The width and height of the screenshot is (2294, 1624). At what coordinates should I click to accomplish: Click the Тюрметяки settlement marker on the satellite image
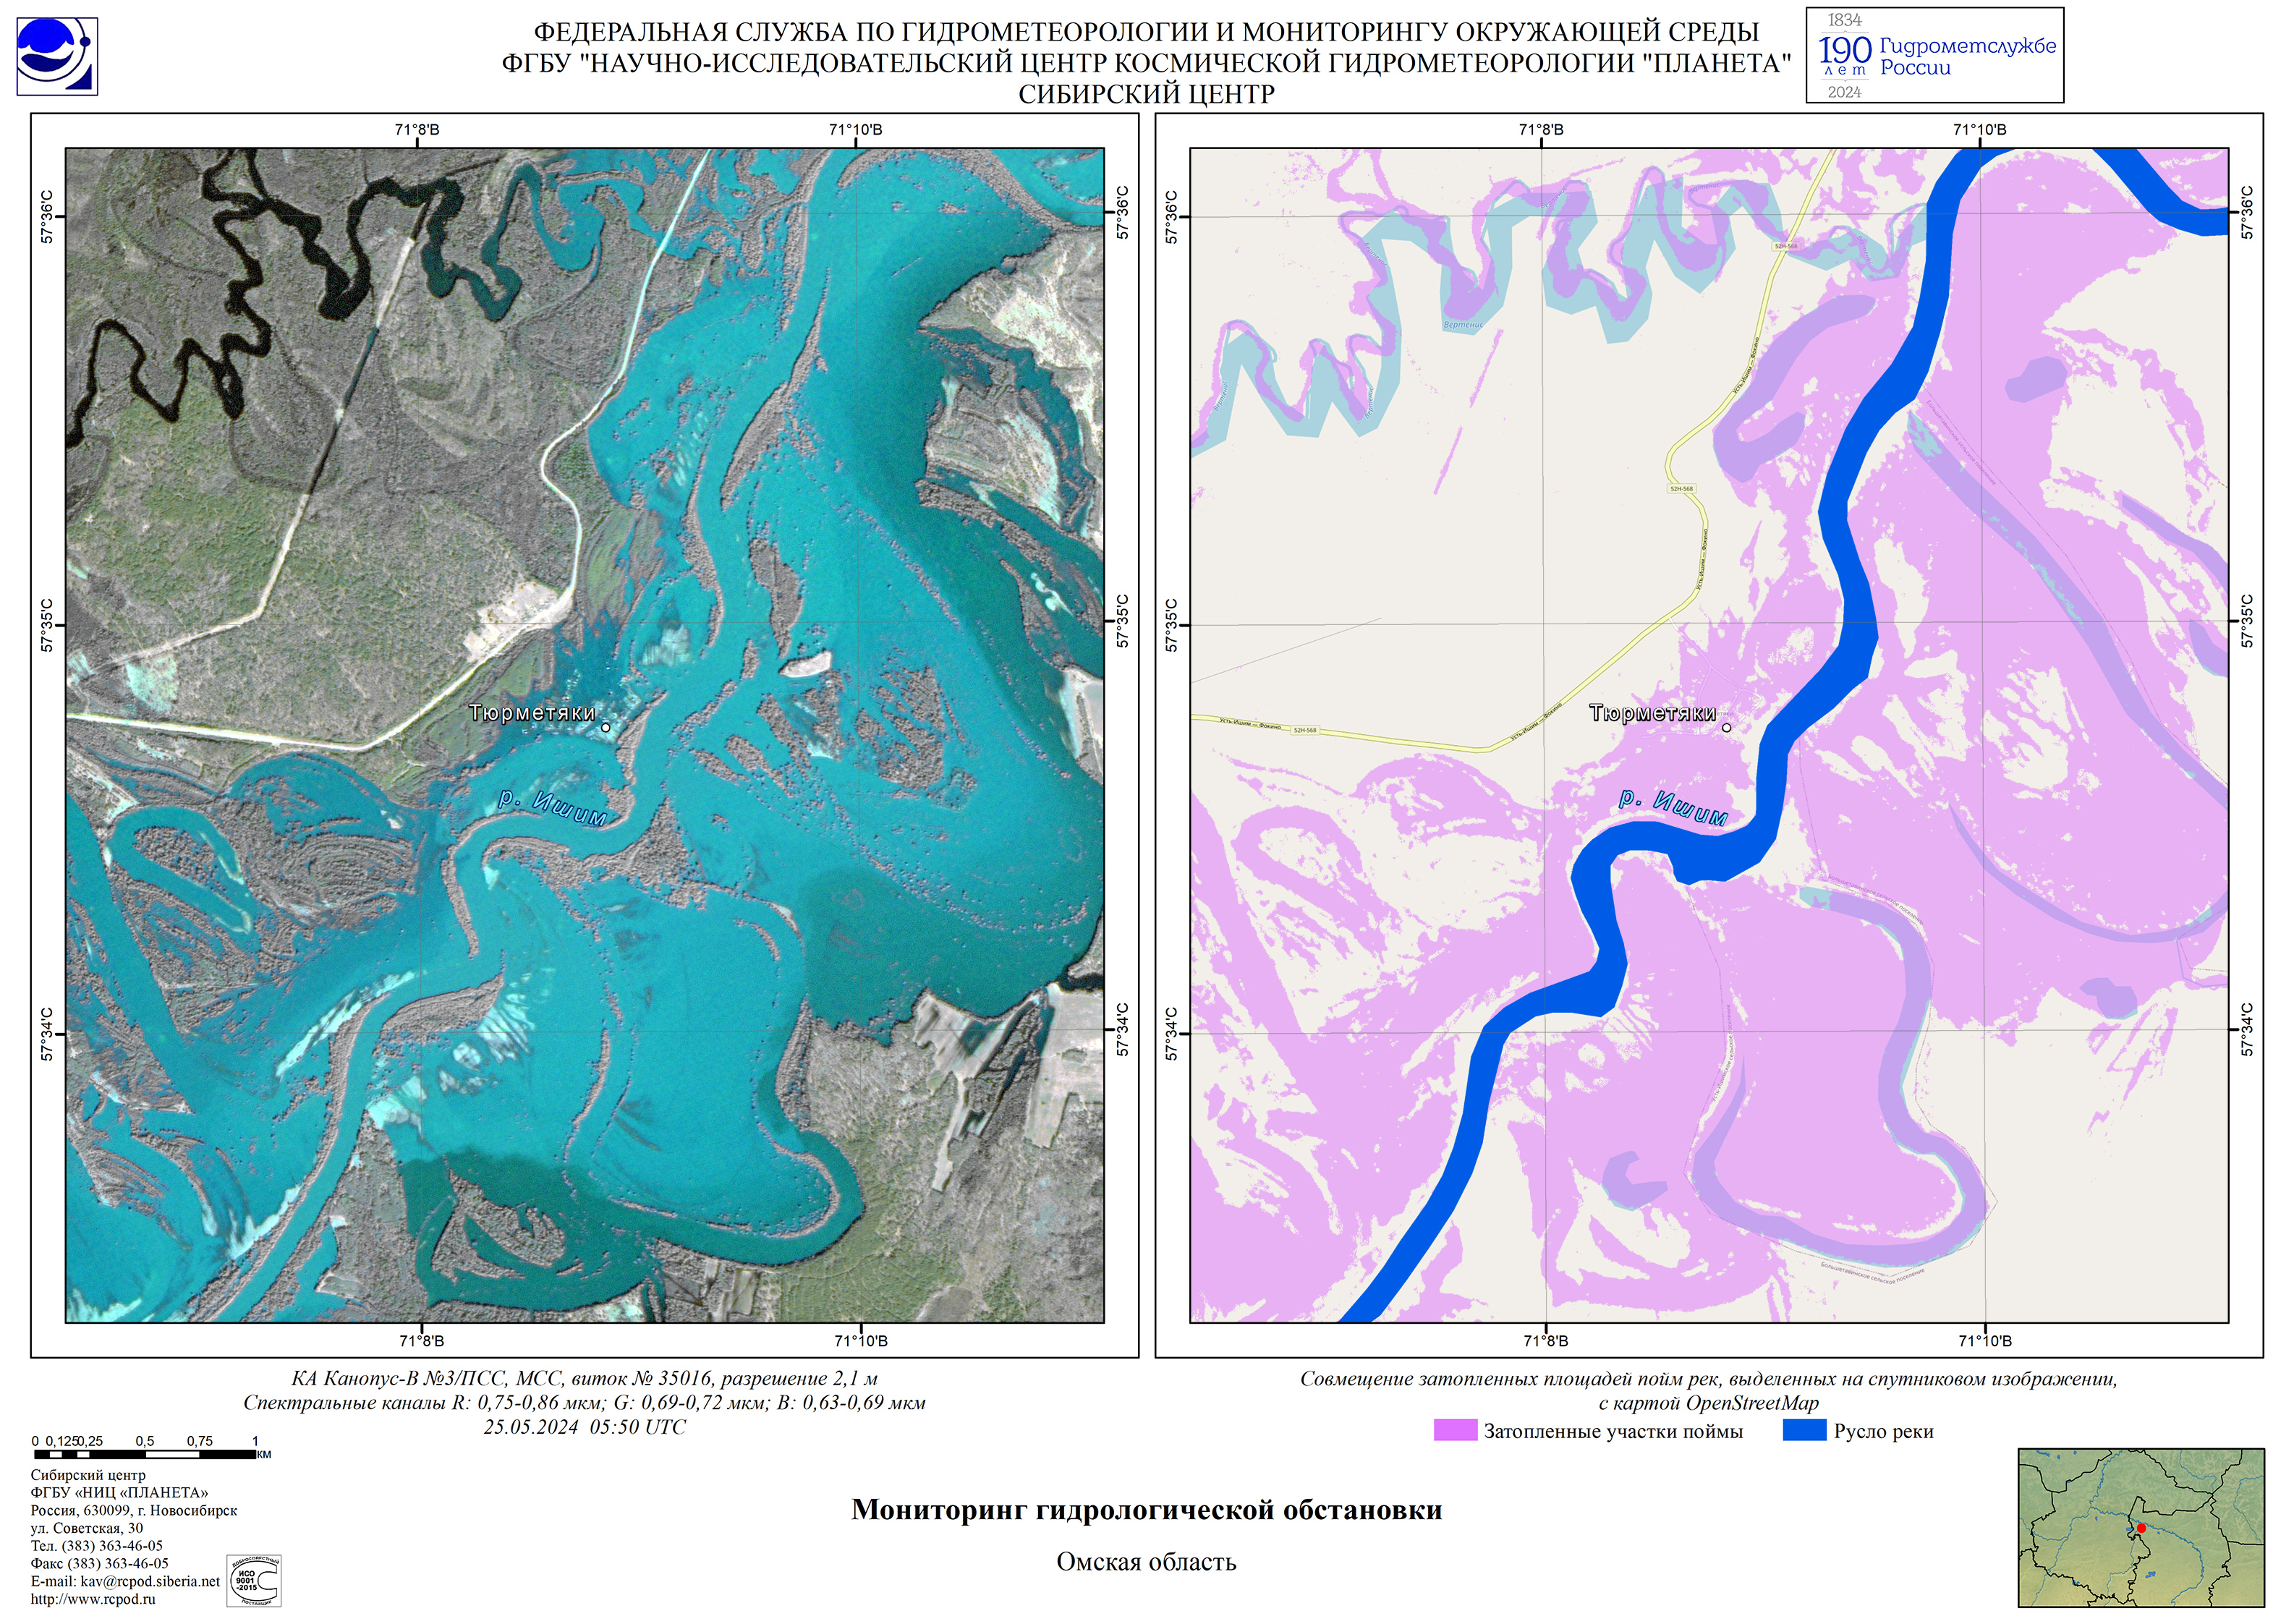(605, 728)
